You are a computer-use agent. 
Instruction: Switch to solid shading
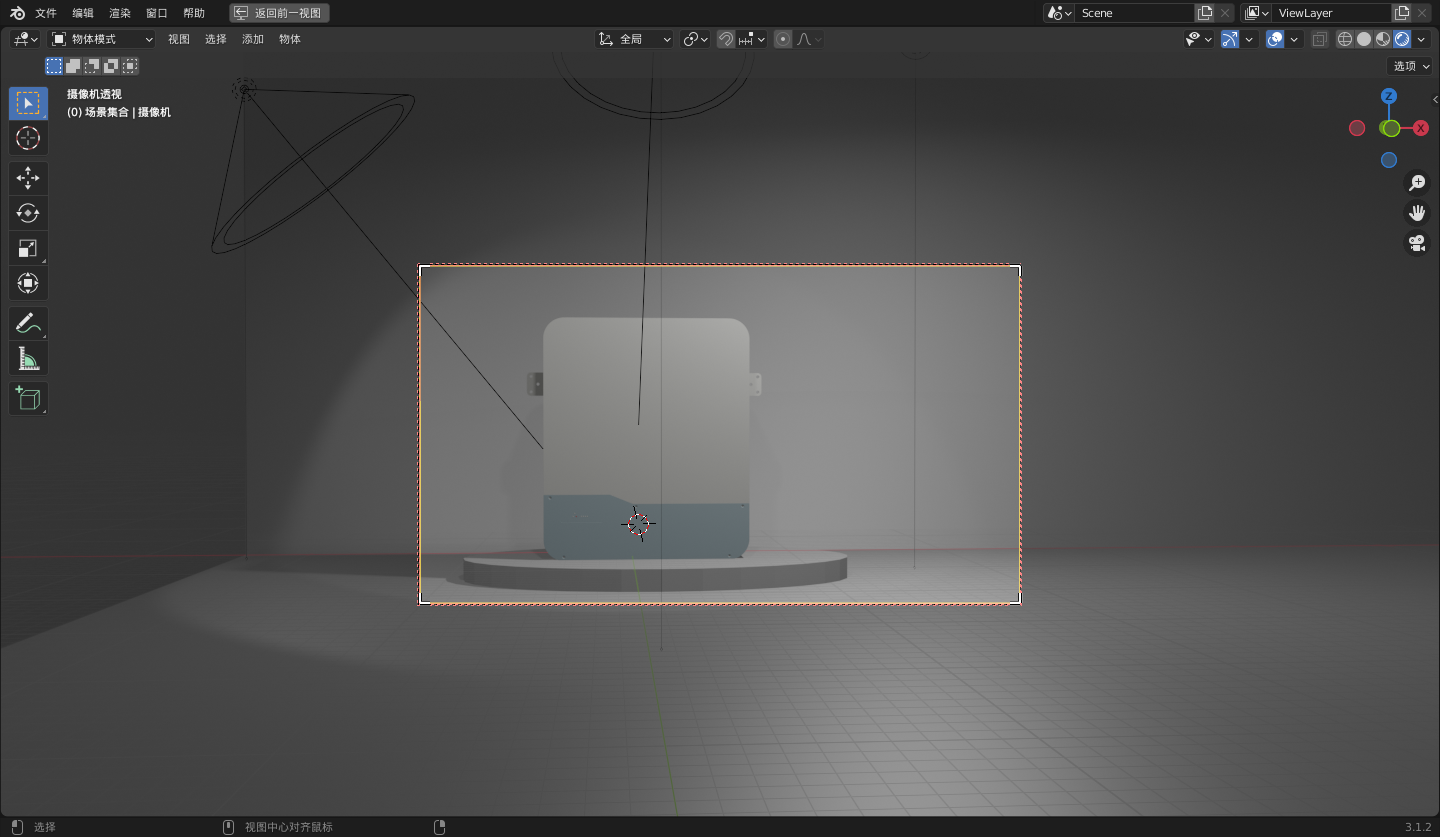click(1364, 39)
